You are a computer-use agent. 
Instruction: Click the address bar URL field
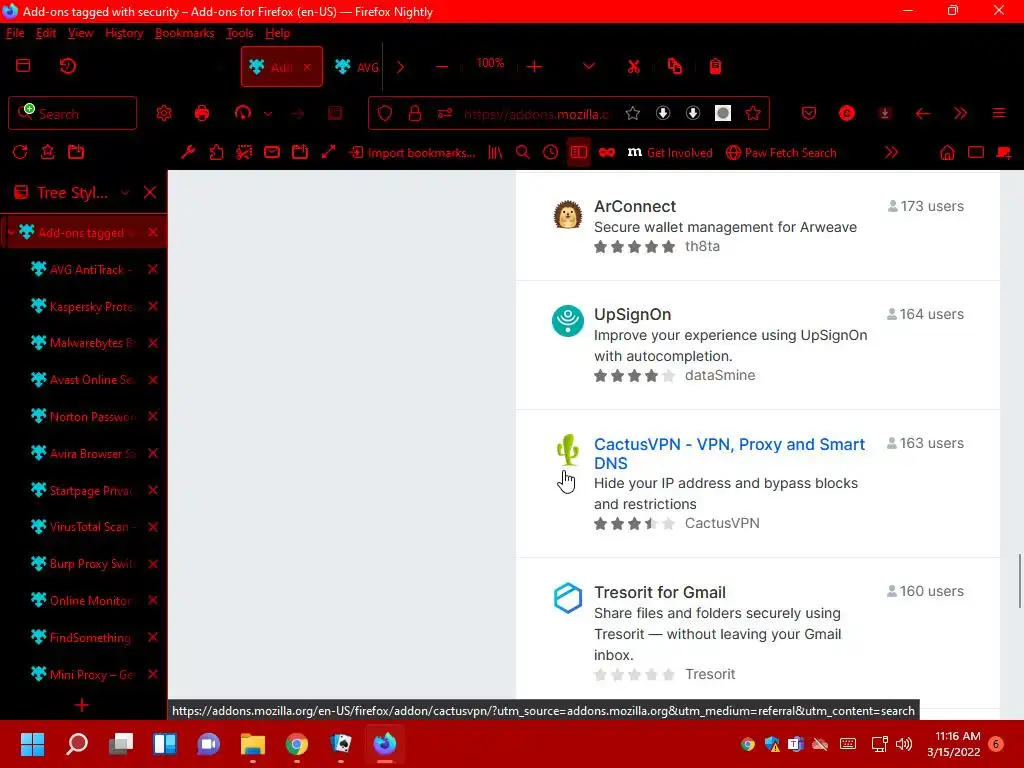point(537,114)
